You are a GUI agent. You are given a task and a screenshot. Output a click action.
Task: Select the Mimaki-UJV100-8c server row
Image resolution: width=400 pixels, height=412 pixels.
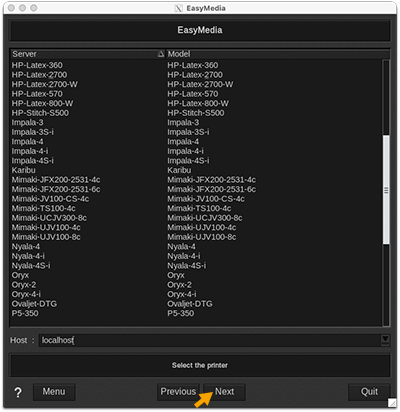click(x=46, y=237)
